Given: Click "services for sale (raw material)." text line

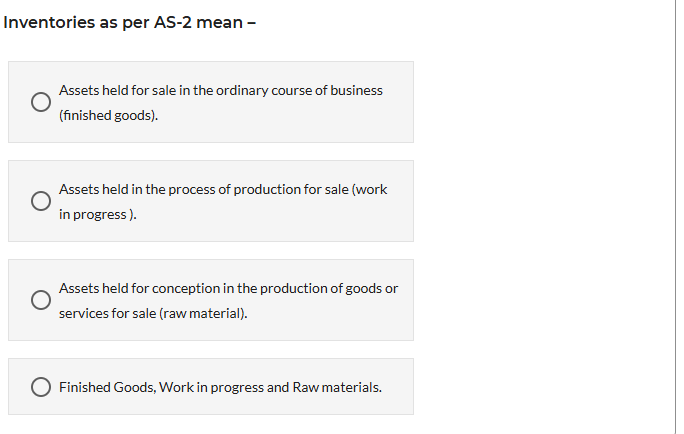Looking at the screenshot, I should click(152, 313).
